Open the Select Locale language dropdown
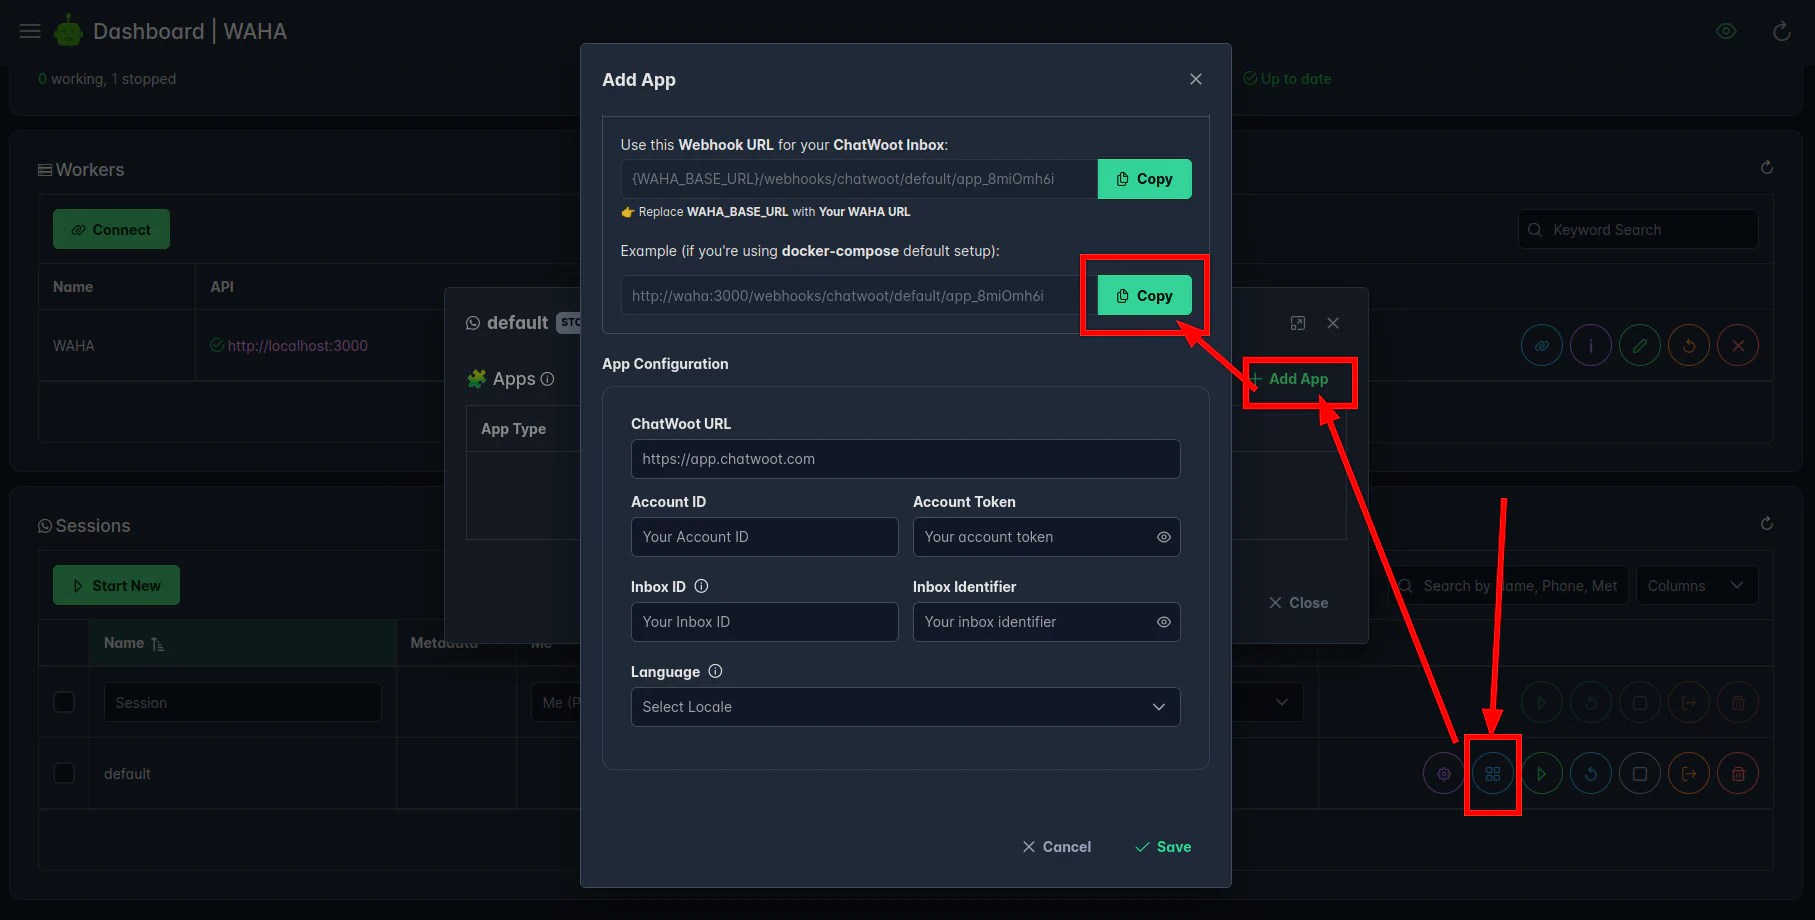The image size is (1815, 920). point(905,707)
